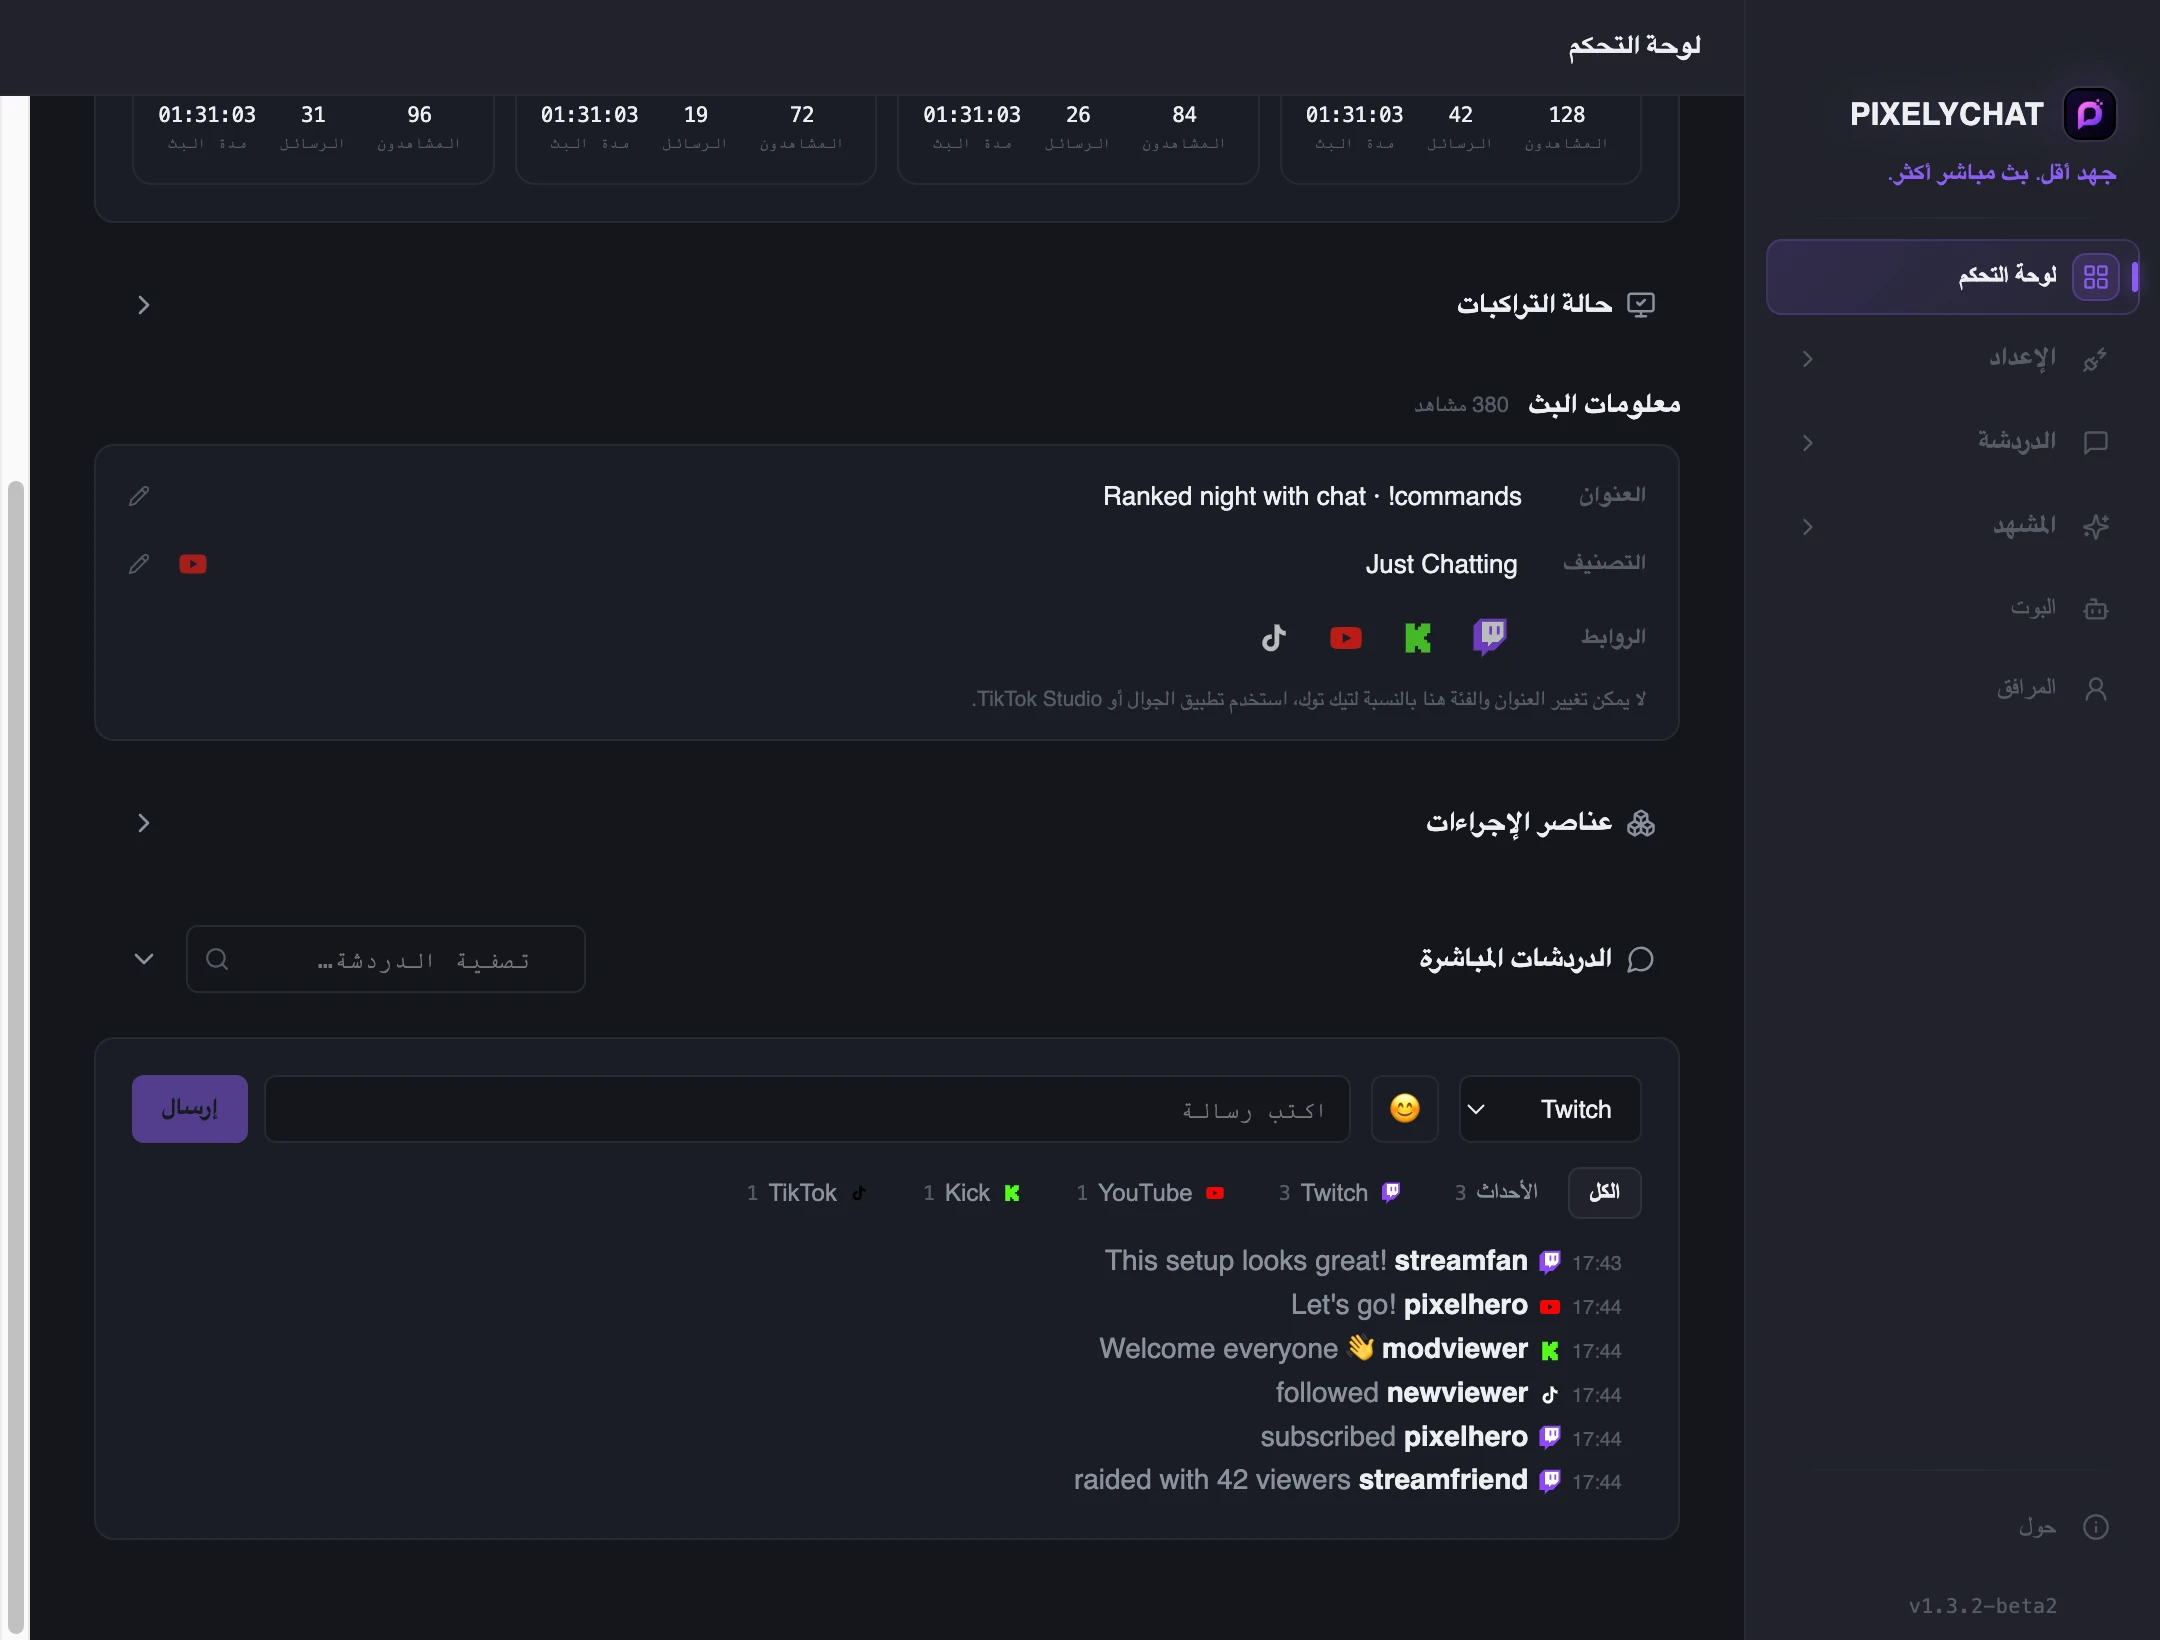Edit the stream title with the pencil icon
The image size is (2160, 1640).
click(139, 496)
